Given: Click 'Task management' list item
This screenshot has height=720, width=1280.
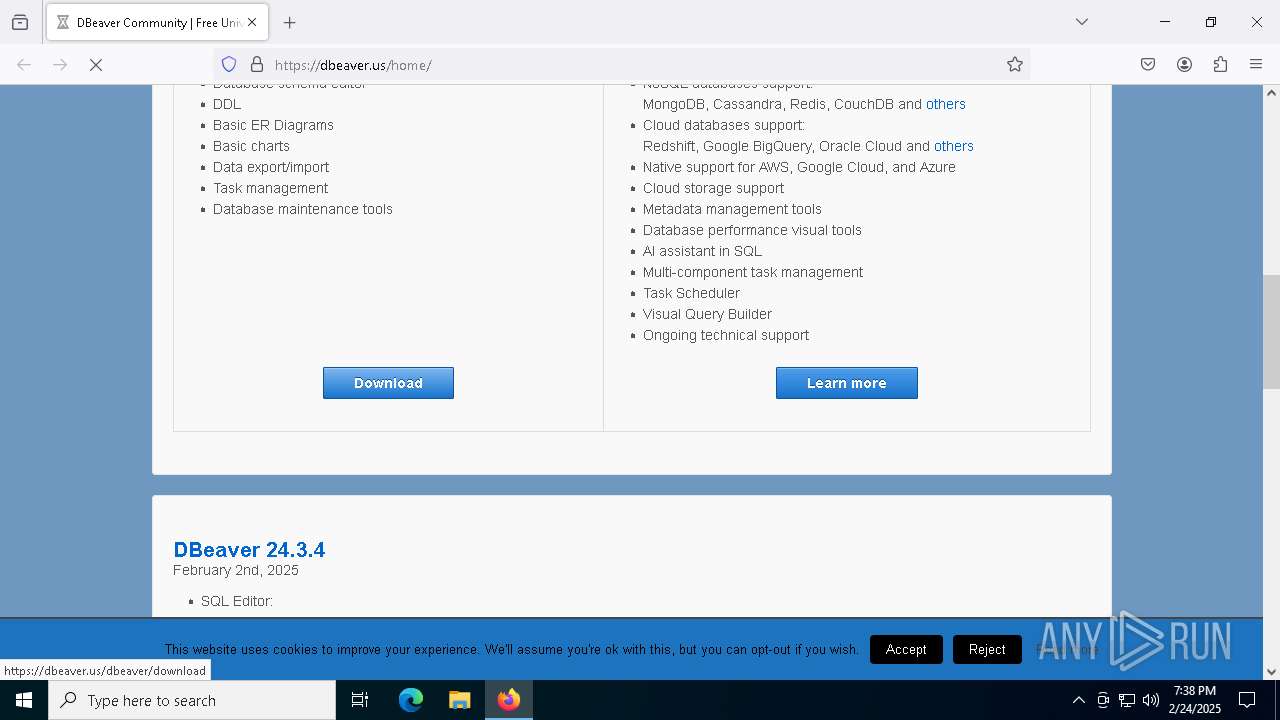Looking at the screenshot, I should tap(270, 188).
